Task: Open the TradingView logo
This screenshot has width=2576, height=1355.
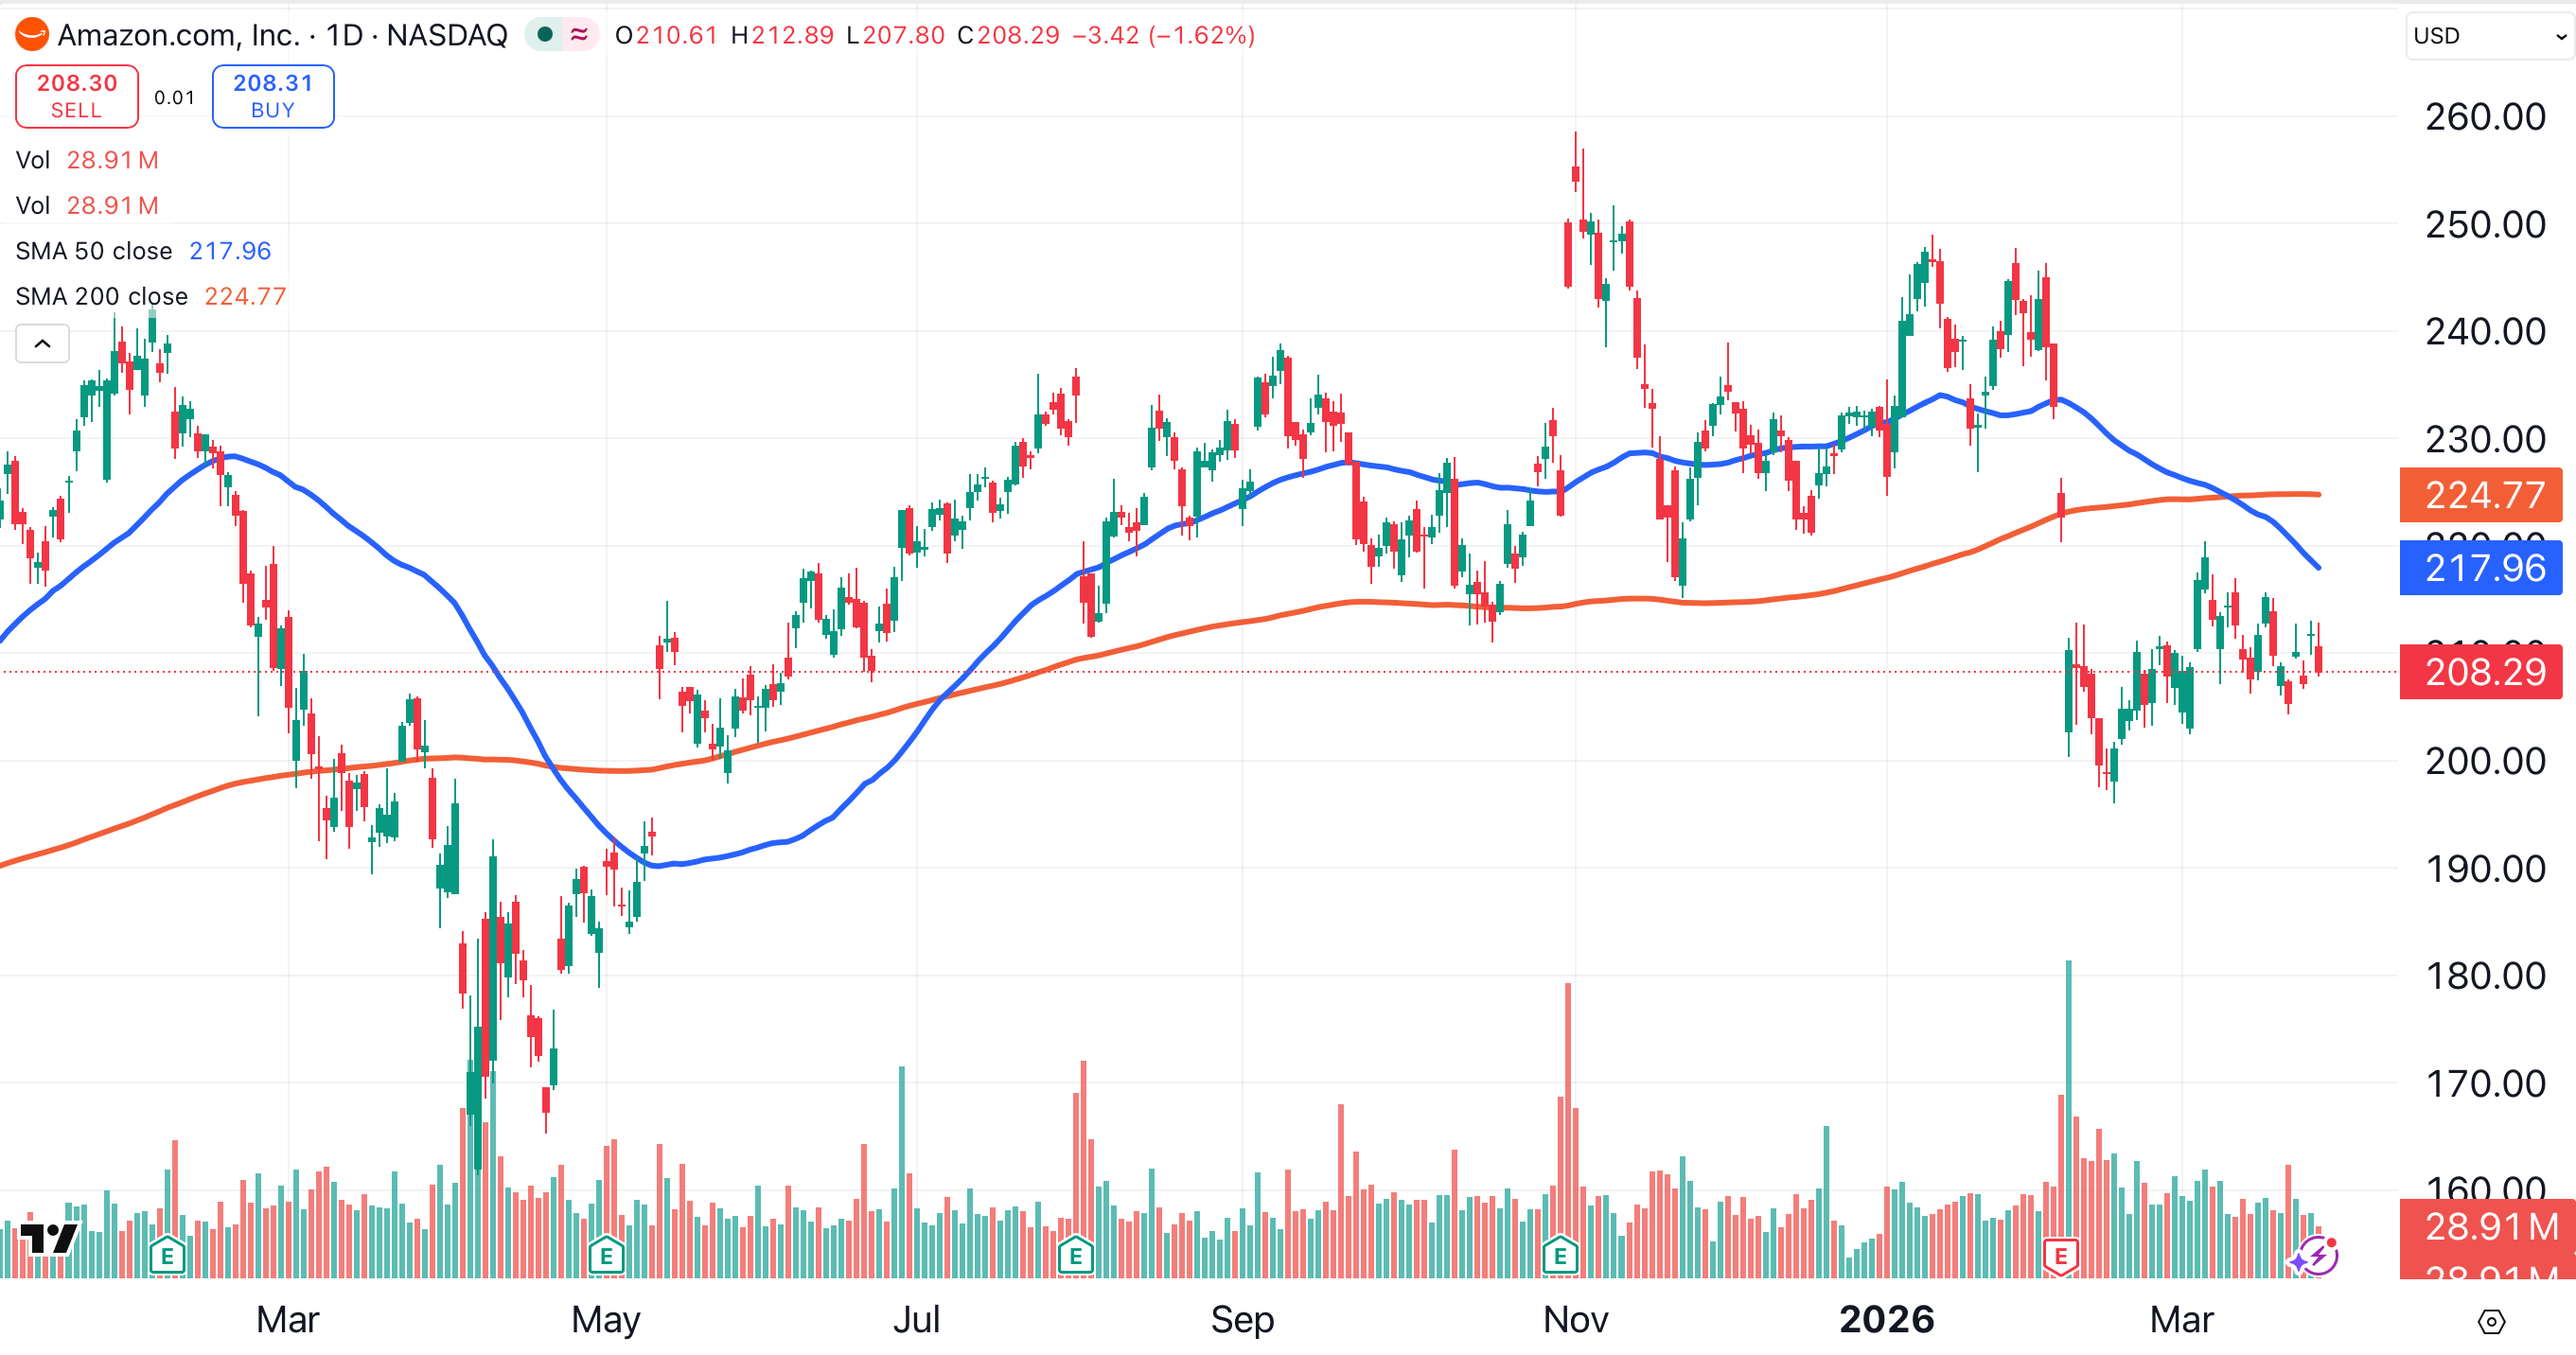Action: pyautogui.click(x=48, y=1238)
